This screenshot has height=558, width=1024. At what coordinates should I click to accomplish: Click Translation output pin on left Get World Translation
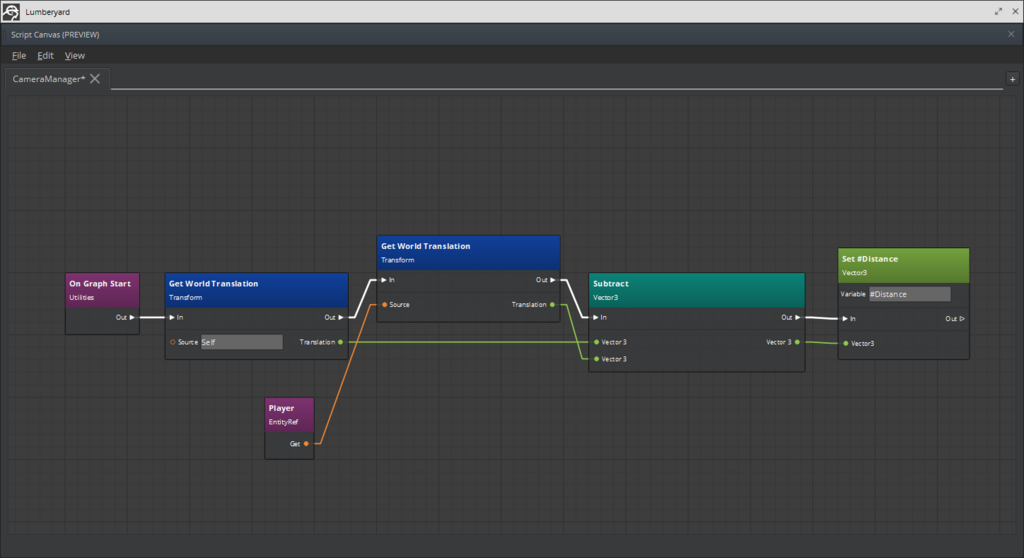tap(340, 342)
